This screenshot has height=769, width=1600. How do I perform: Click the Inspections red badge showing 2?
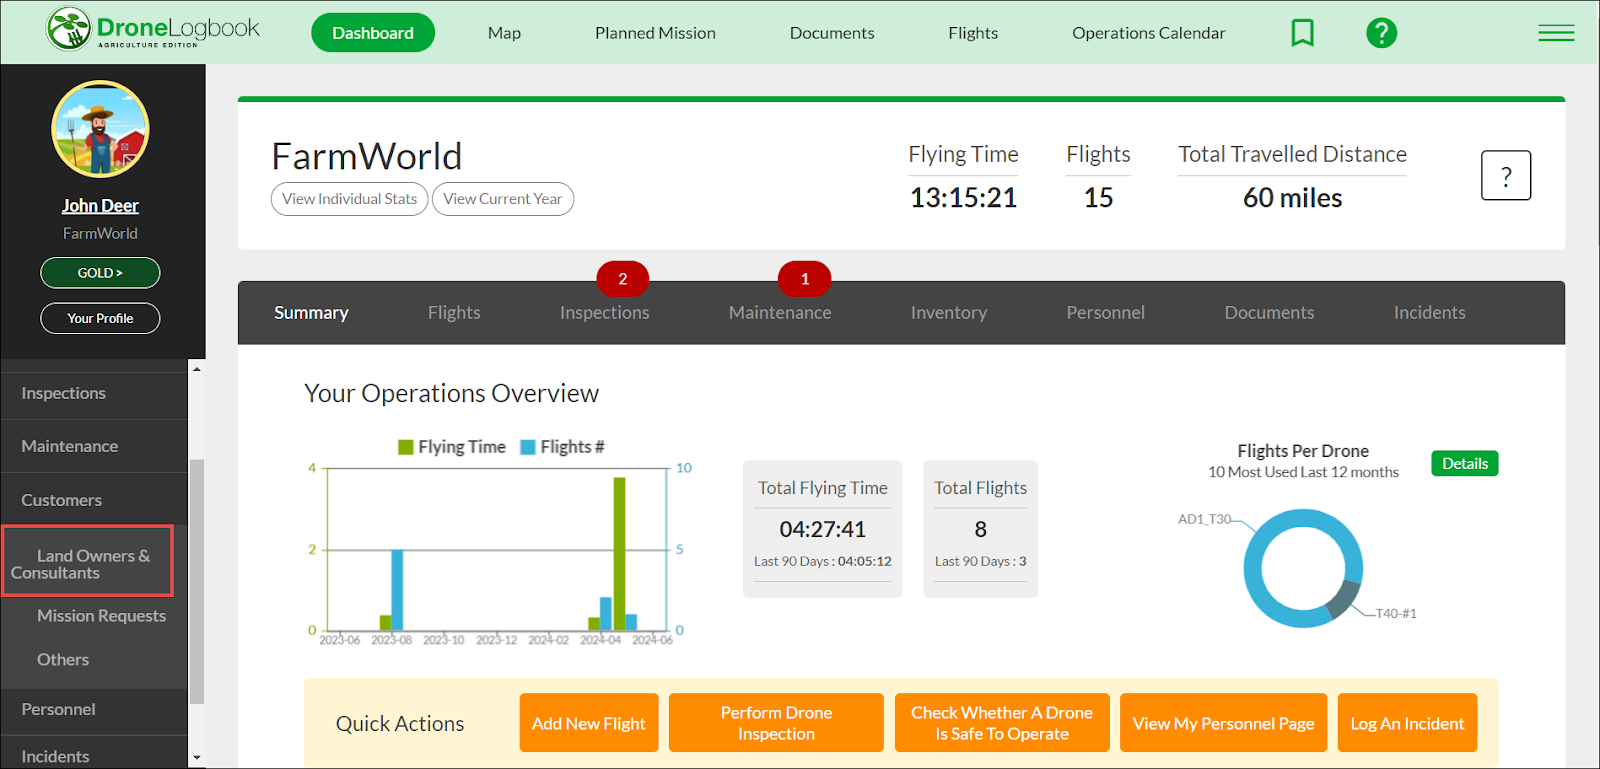click(x=622, y=279)
